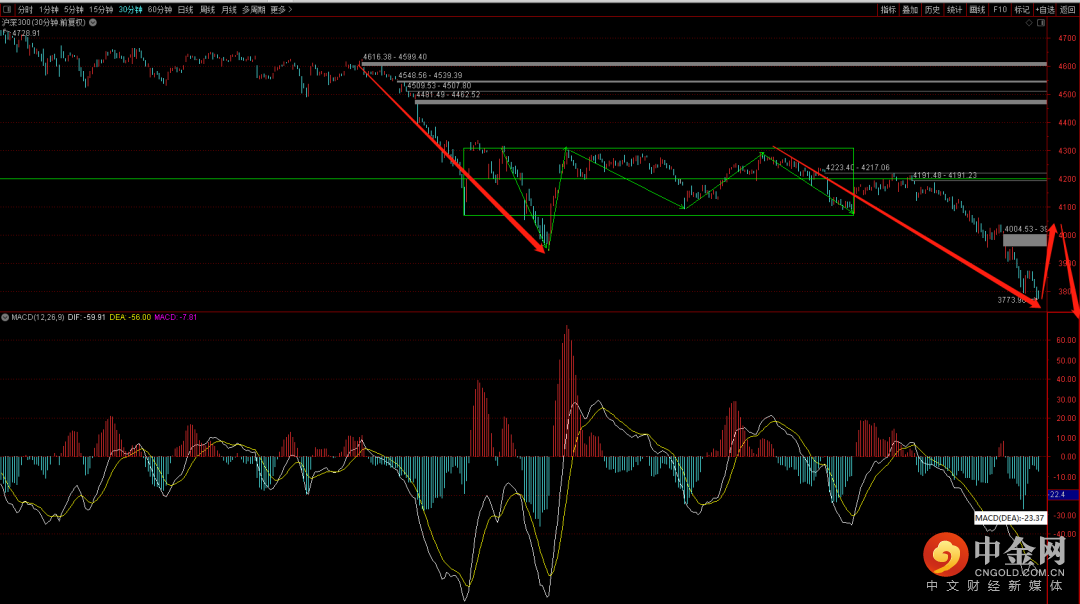Open the 多周期 multi-period view
This screenshot has width=1080, height=604.
pos(255,9)
